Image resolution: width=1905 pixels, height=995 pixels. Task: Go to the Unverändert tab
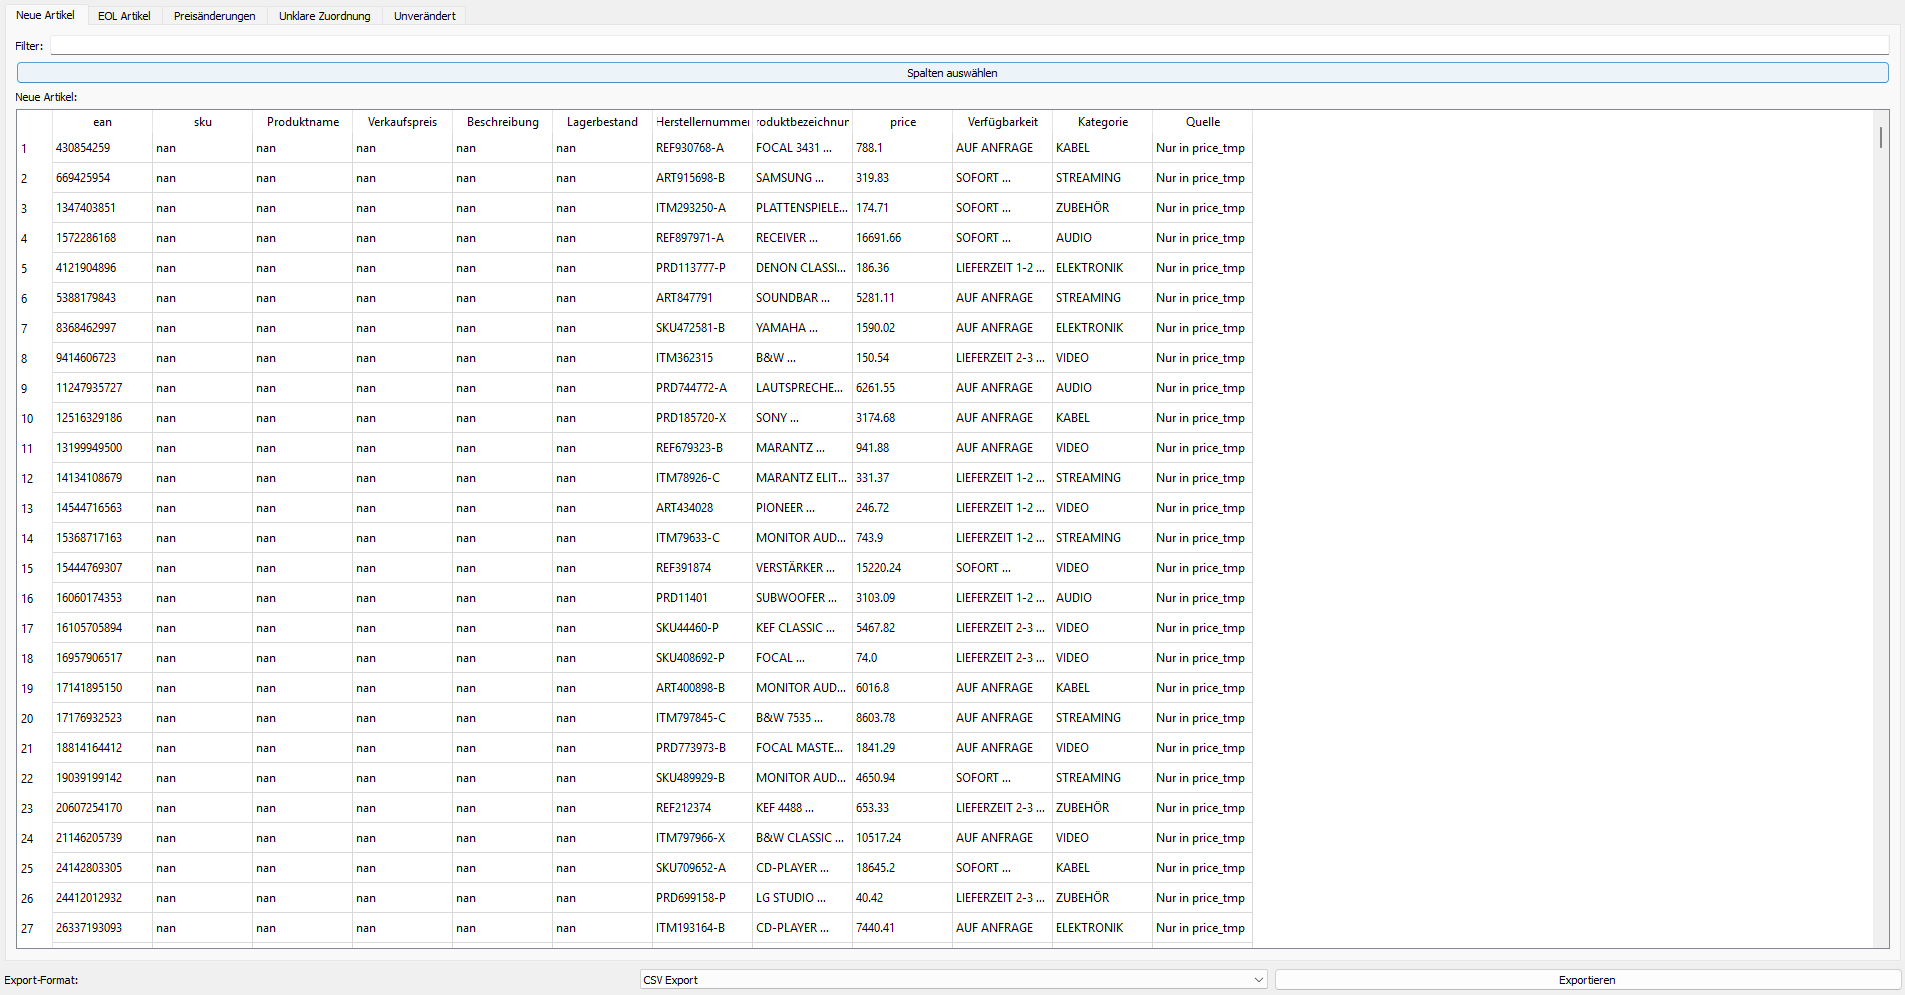[x=424, y=16]
